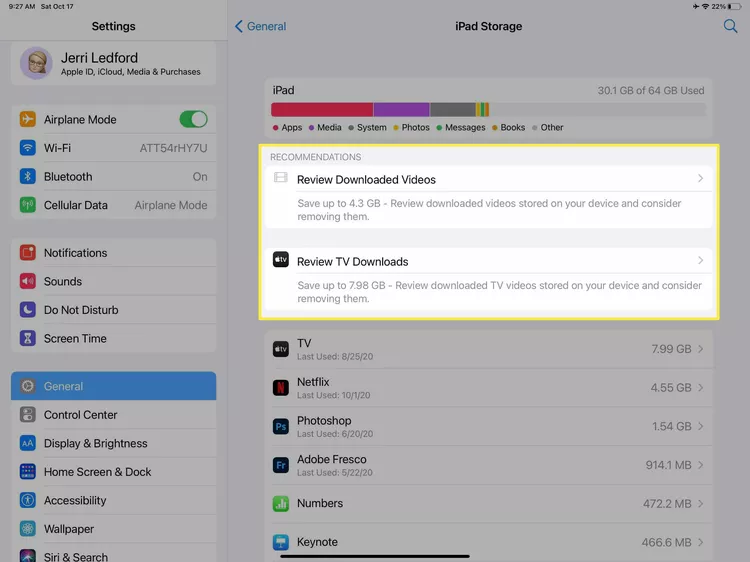Select Notifications in the sidebar

tap(113, 253)
